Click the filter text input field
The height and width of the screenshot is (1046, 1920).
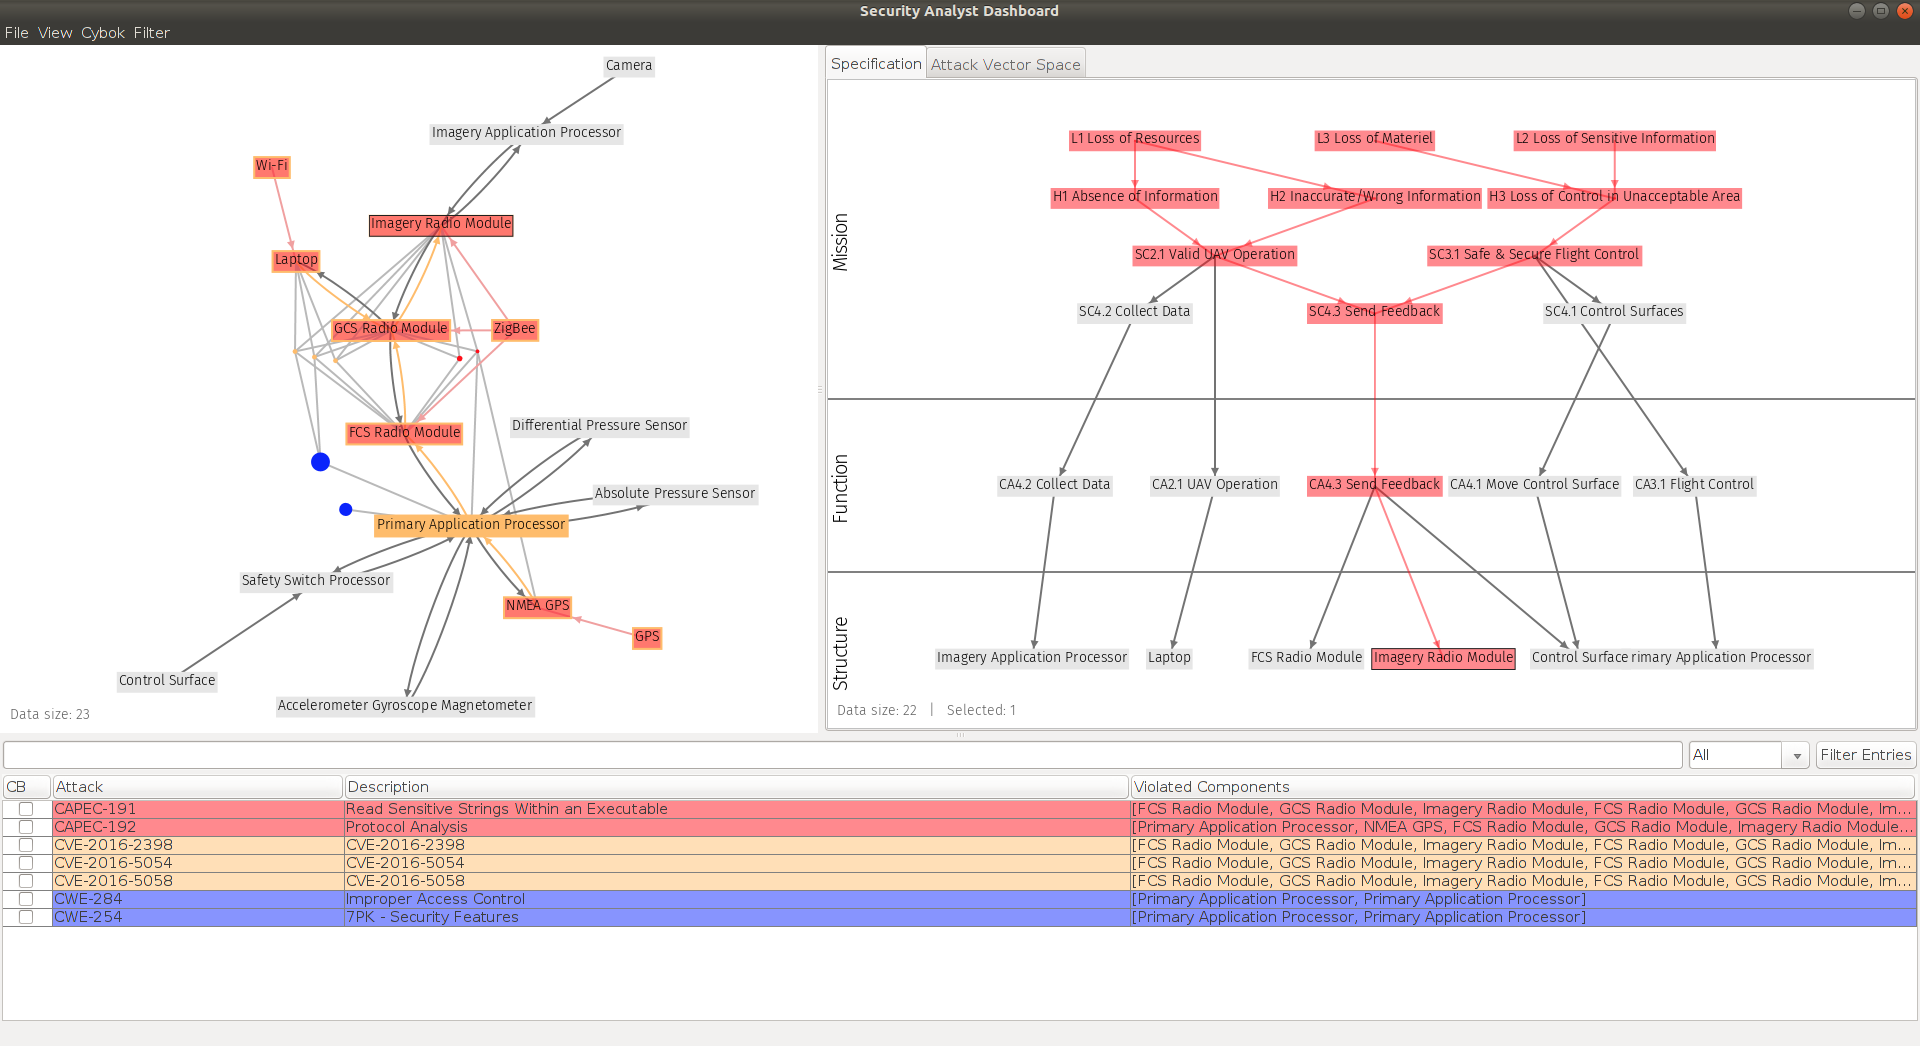click(843, 755)
